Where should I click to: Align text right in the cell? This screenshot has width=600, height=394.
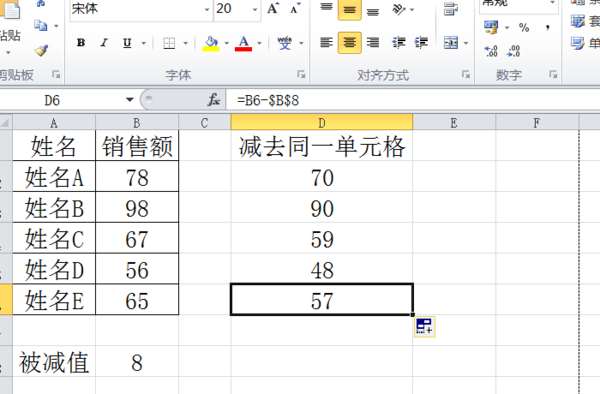[x=373, y=42]
